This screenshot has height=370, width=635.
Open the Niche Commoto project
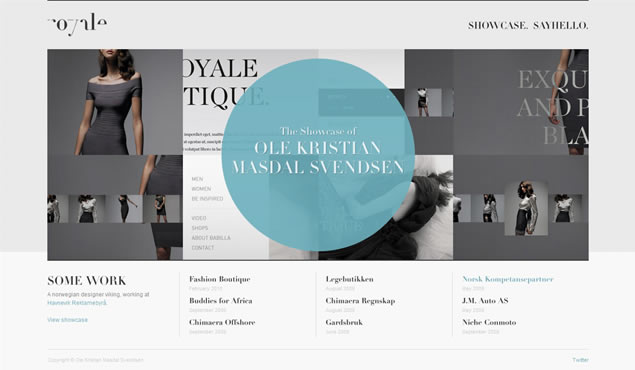point(489,322)
